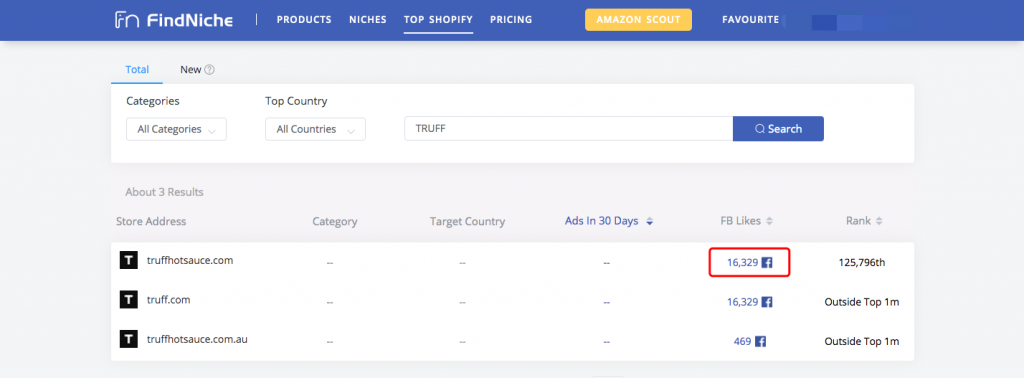
Task: Click the FindNiche logo
Action: click(x=174, y=20)
